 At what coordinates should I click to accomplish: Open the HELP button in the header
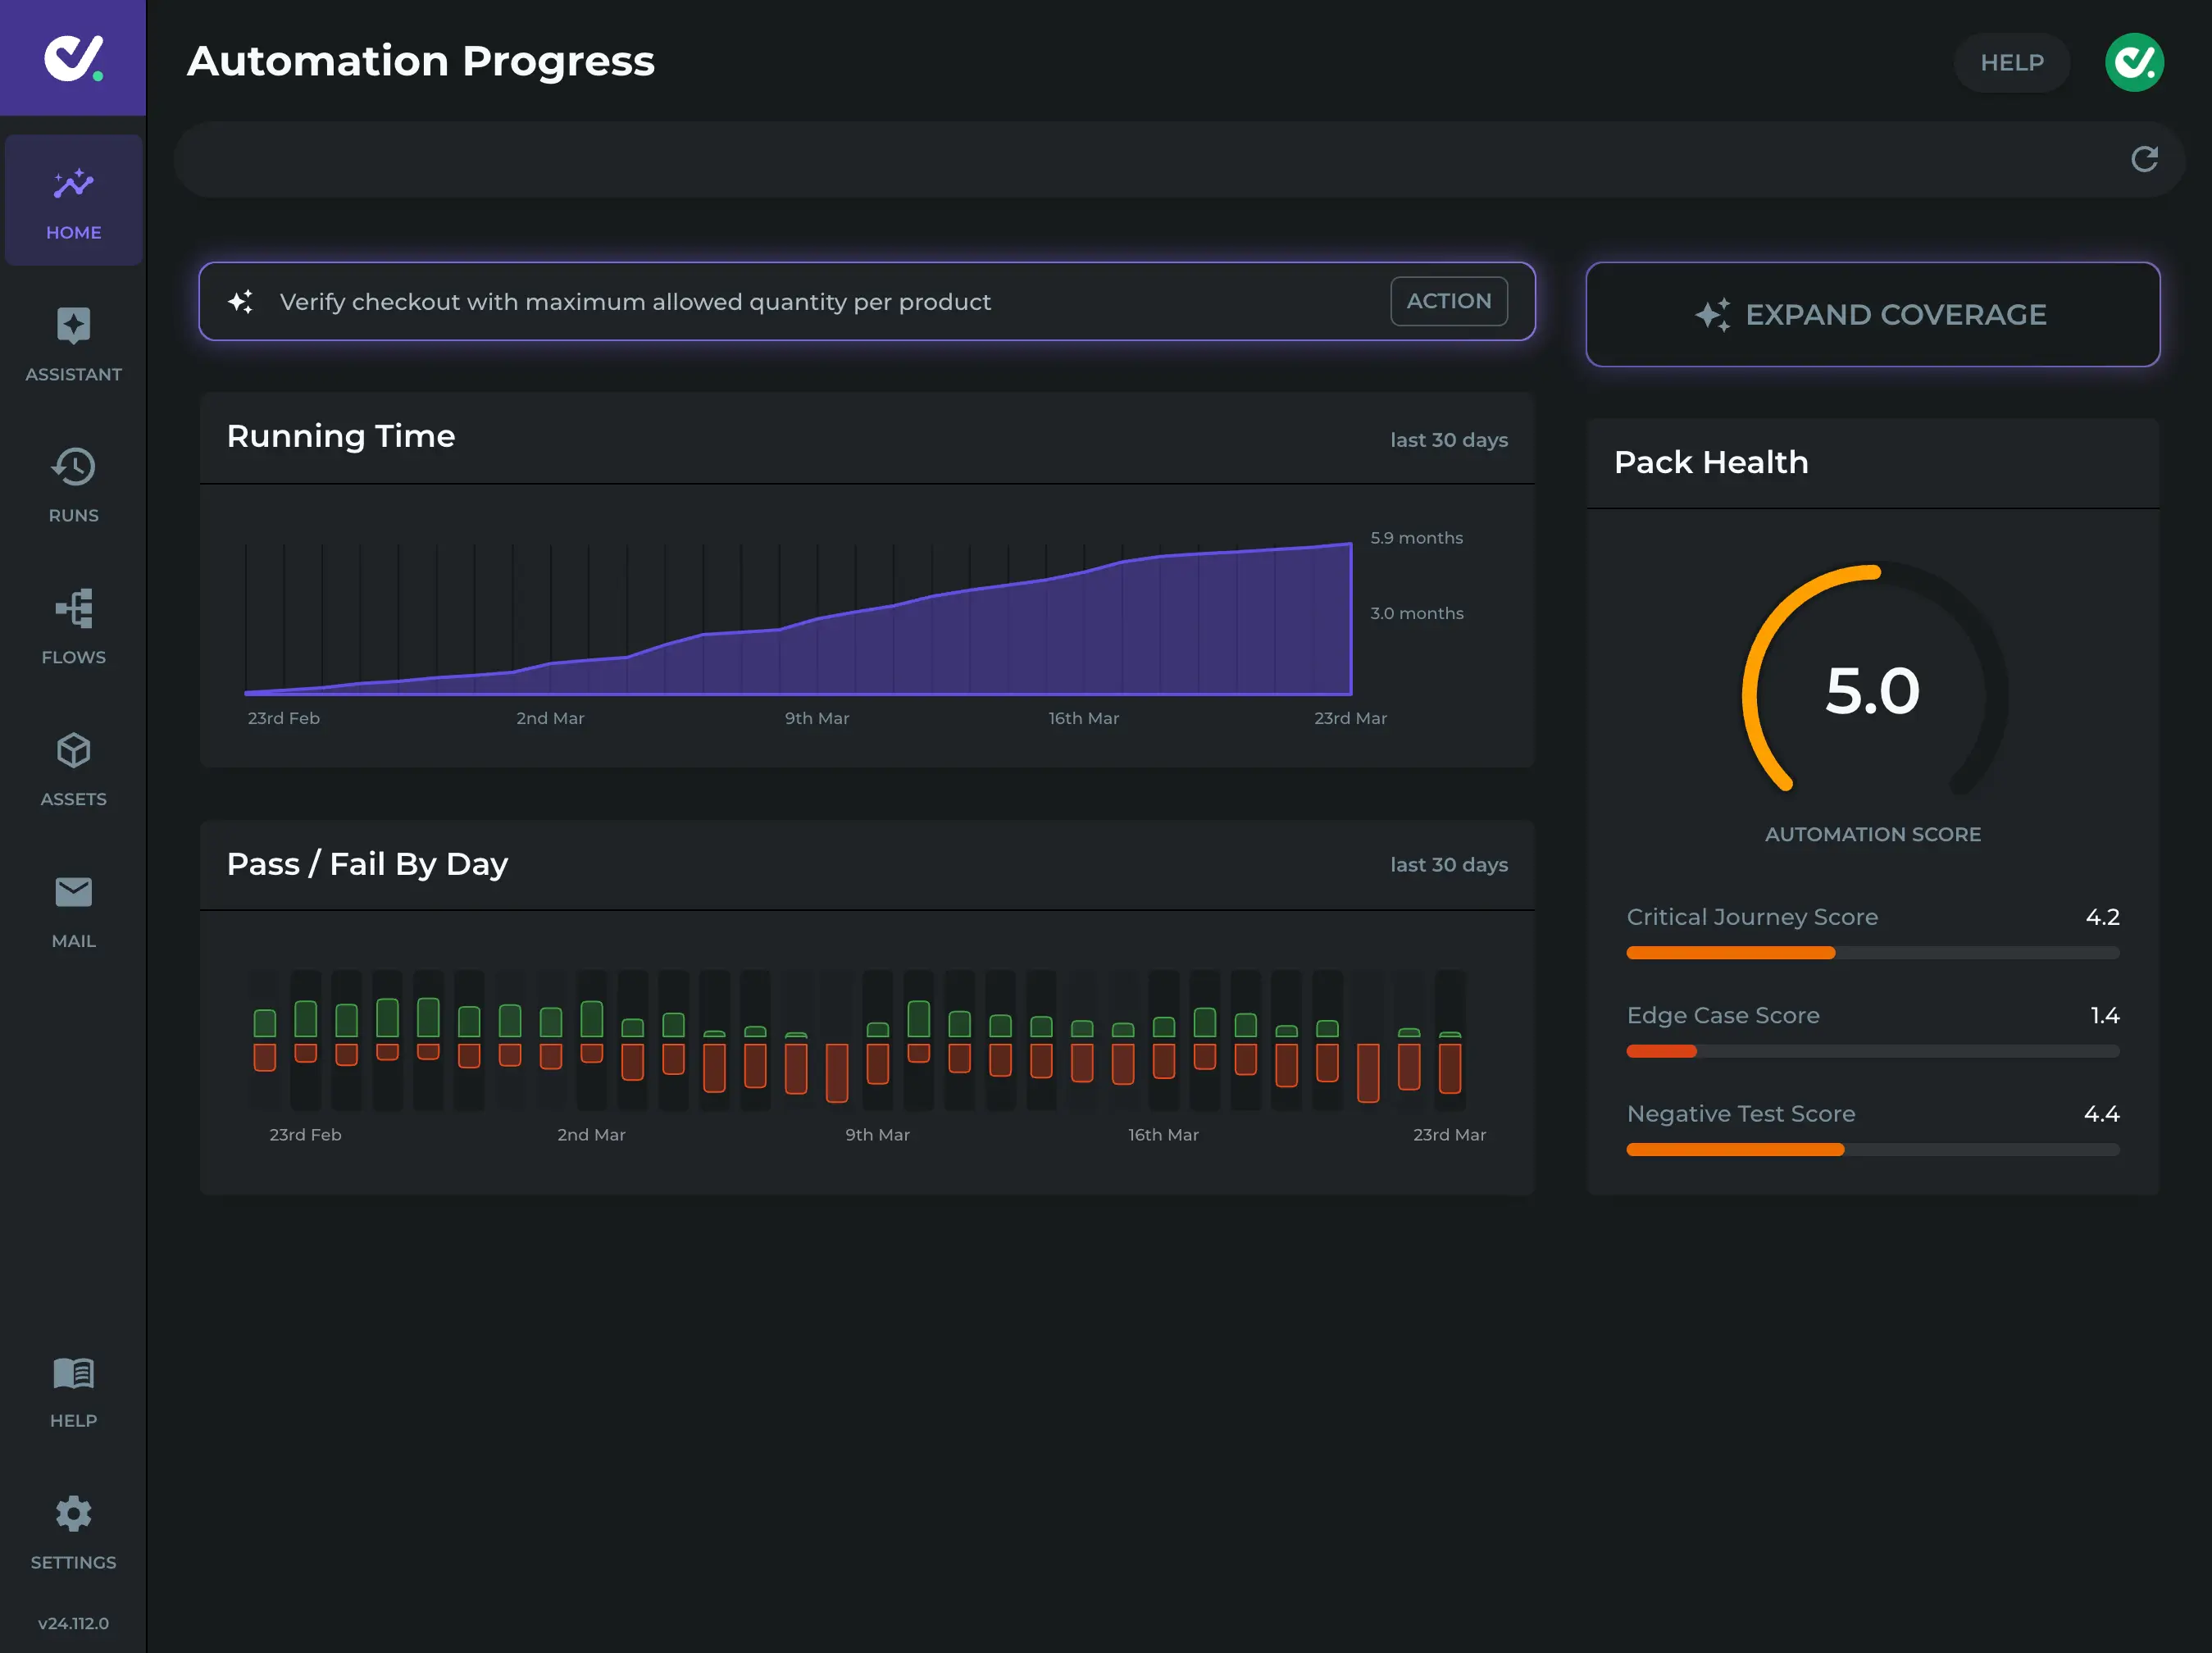pyautogui.click(x=2011, y=62)
